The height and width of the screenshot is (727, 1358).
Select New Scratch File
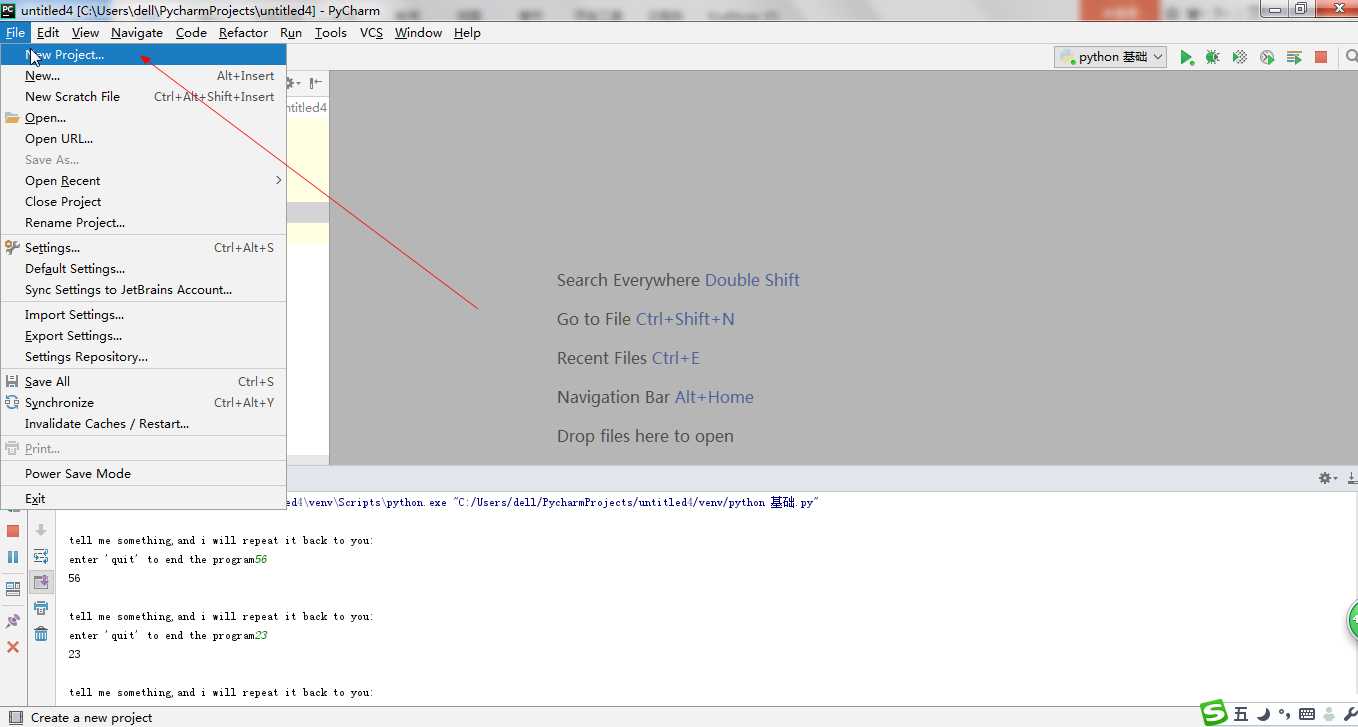coord(143,97)
